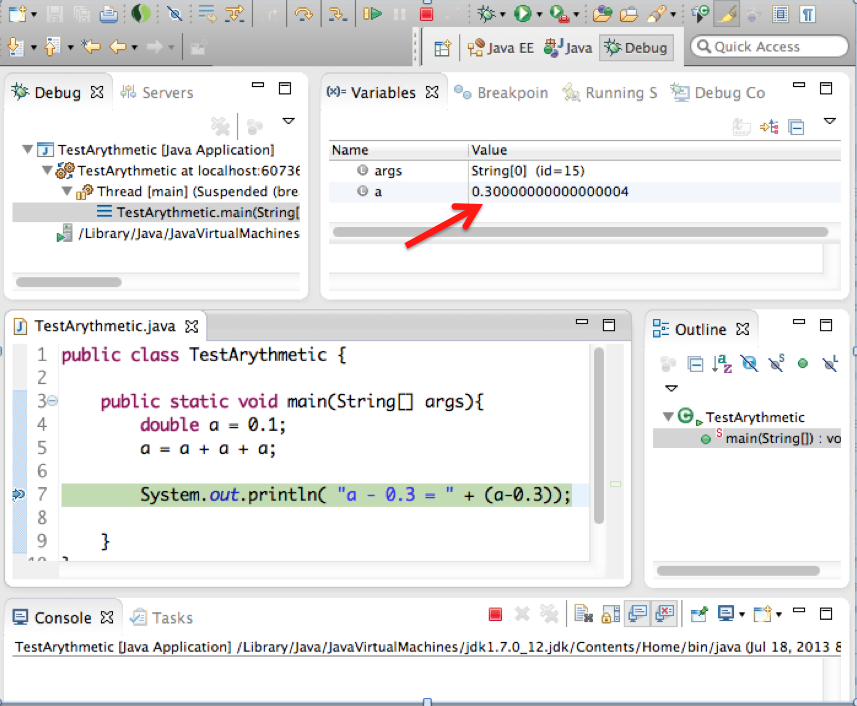The height and width of the screenshot is (706, 857).
Task: Click the Open Perspective icon
Action: coord(442,47)
